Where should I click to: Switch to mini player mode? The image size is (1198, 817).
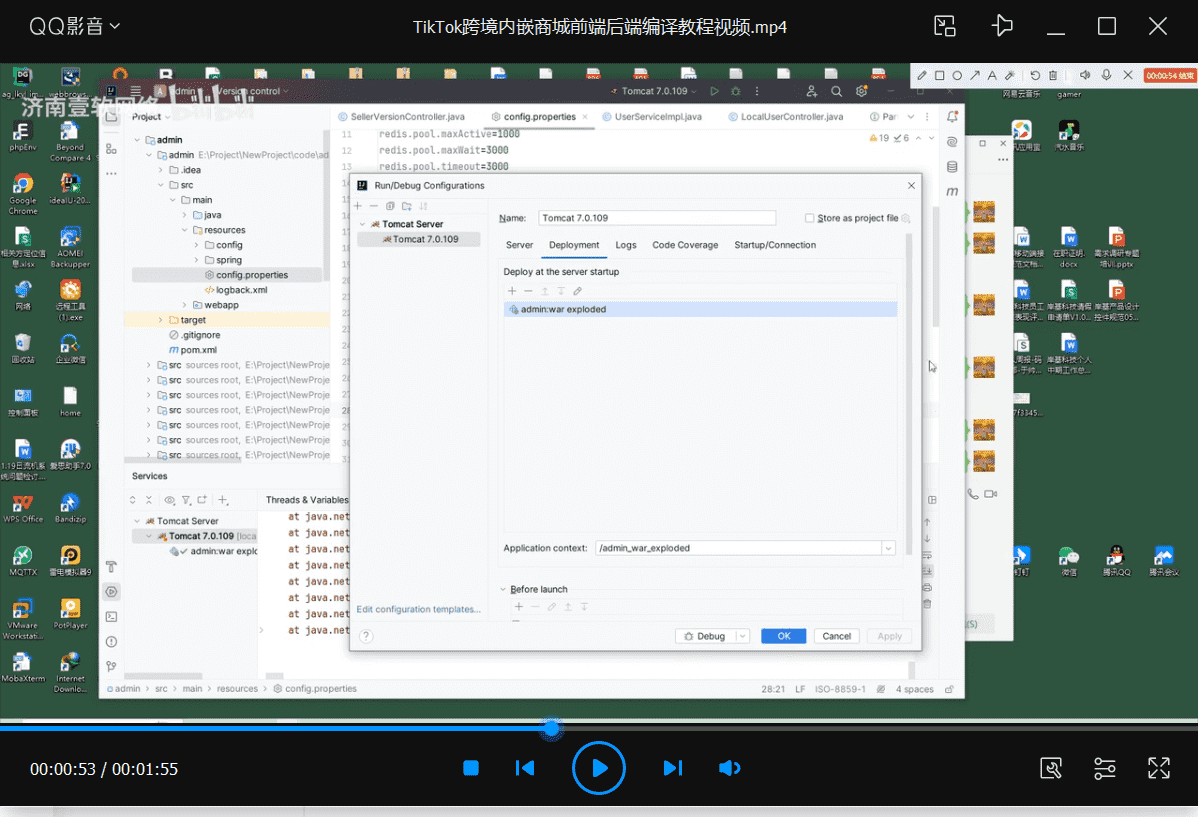tap(945, 26)
